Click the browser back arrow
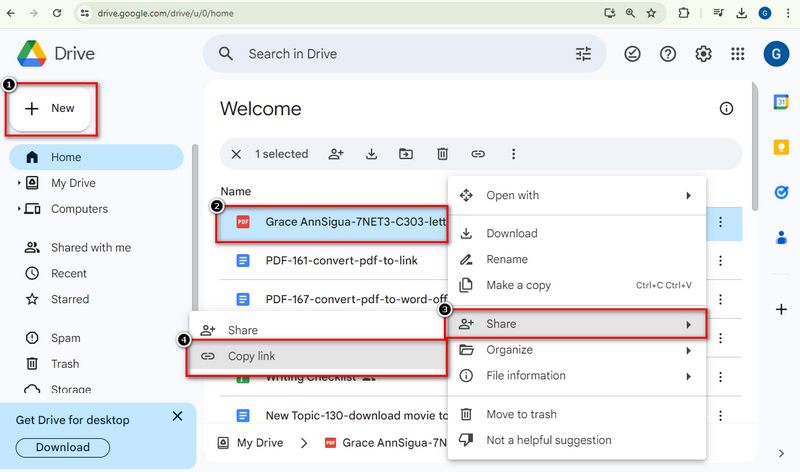The height and width of the screenshot is (472, 800). tap(11, 13)
